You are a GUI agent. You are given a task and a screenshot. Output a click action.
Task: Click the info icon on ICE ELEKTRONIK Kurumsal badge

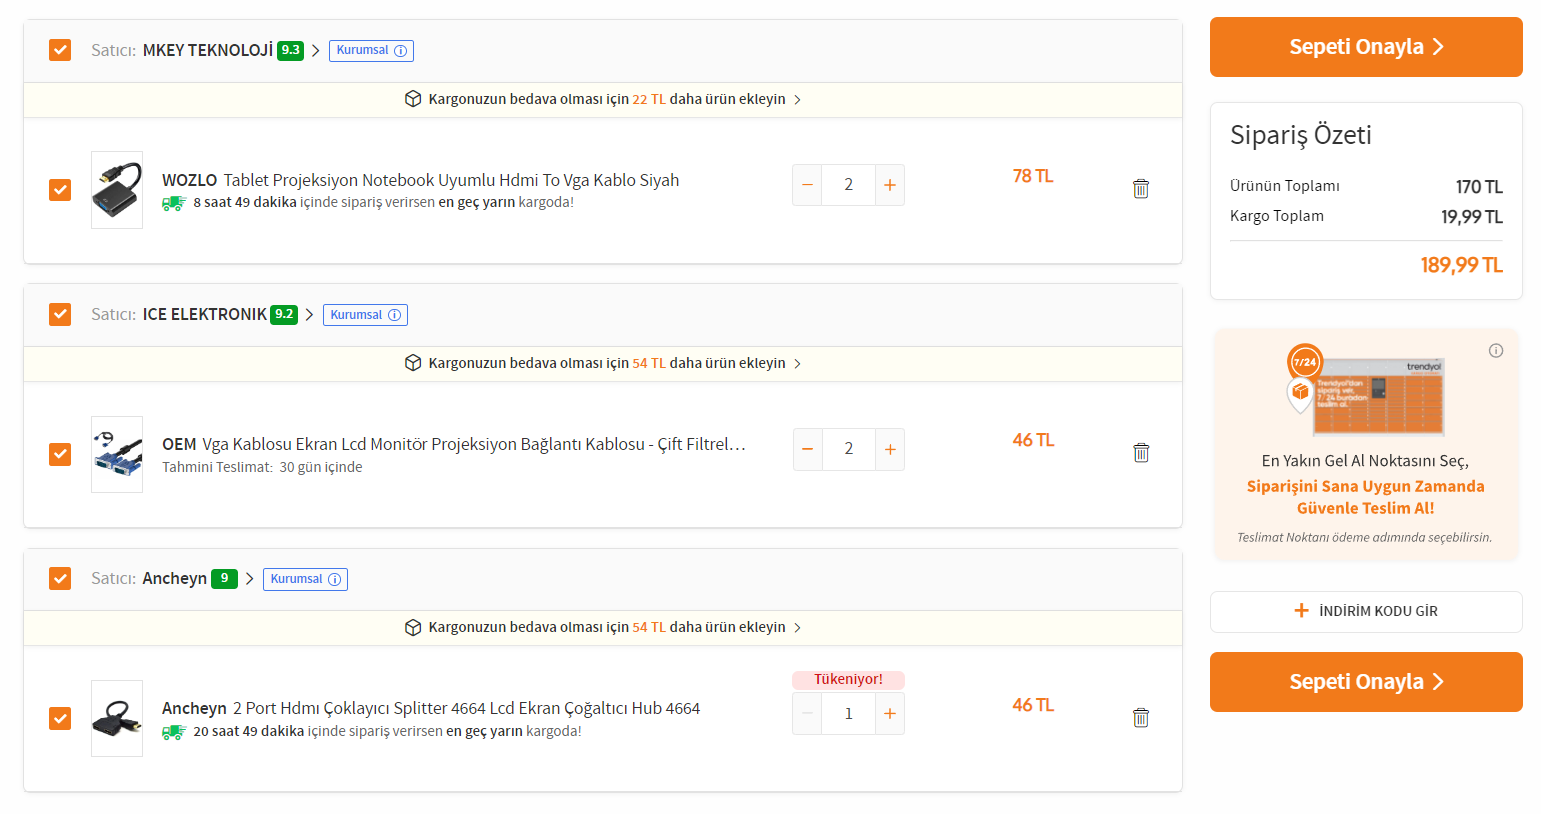pos(395,315)
